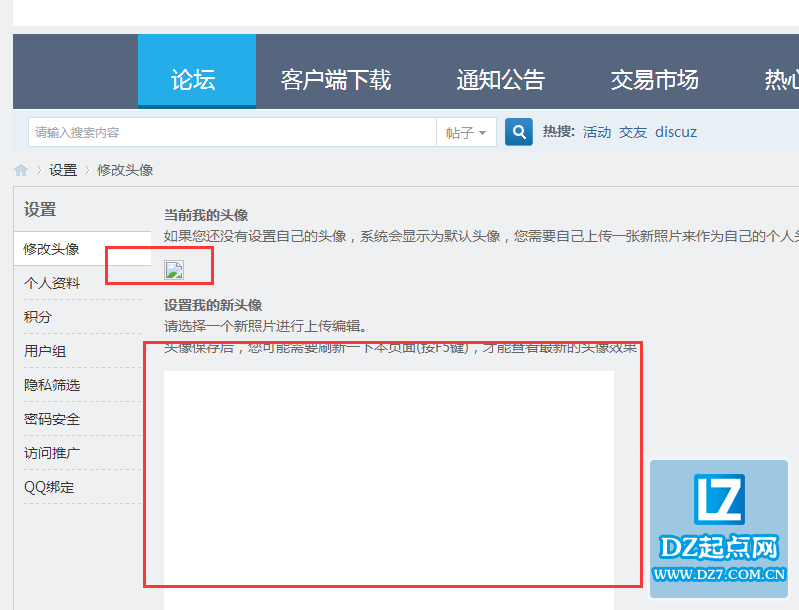The width and height of the screenshot is (799, 610).
Task: Click the home icon in breadcrumb
Action: pyautogui.click(x=21, y=170)
